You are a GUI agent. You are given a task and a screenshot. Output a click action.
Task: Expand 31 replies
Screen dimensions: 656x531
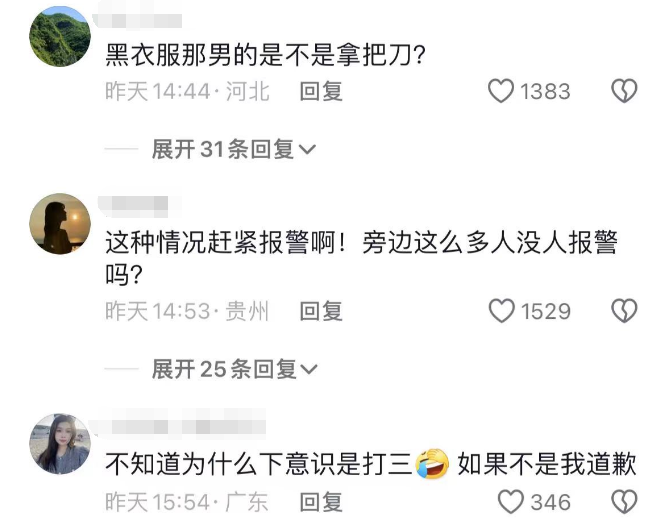pyautogui.click(x=233, y=149)
